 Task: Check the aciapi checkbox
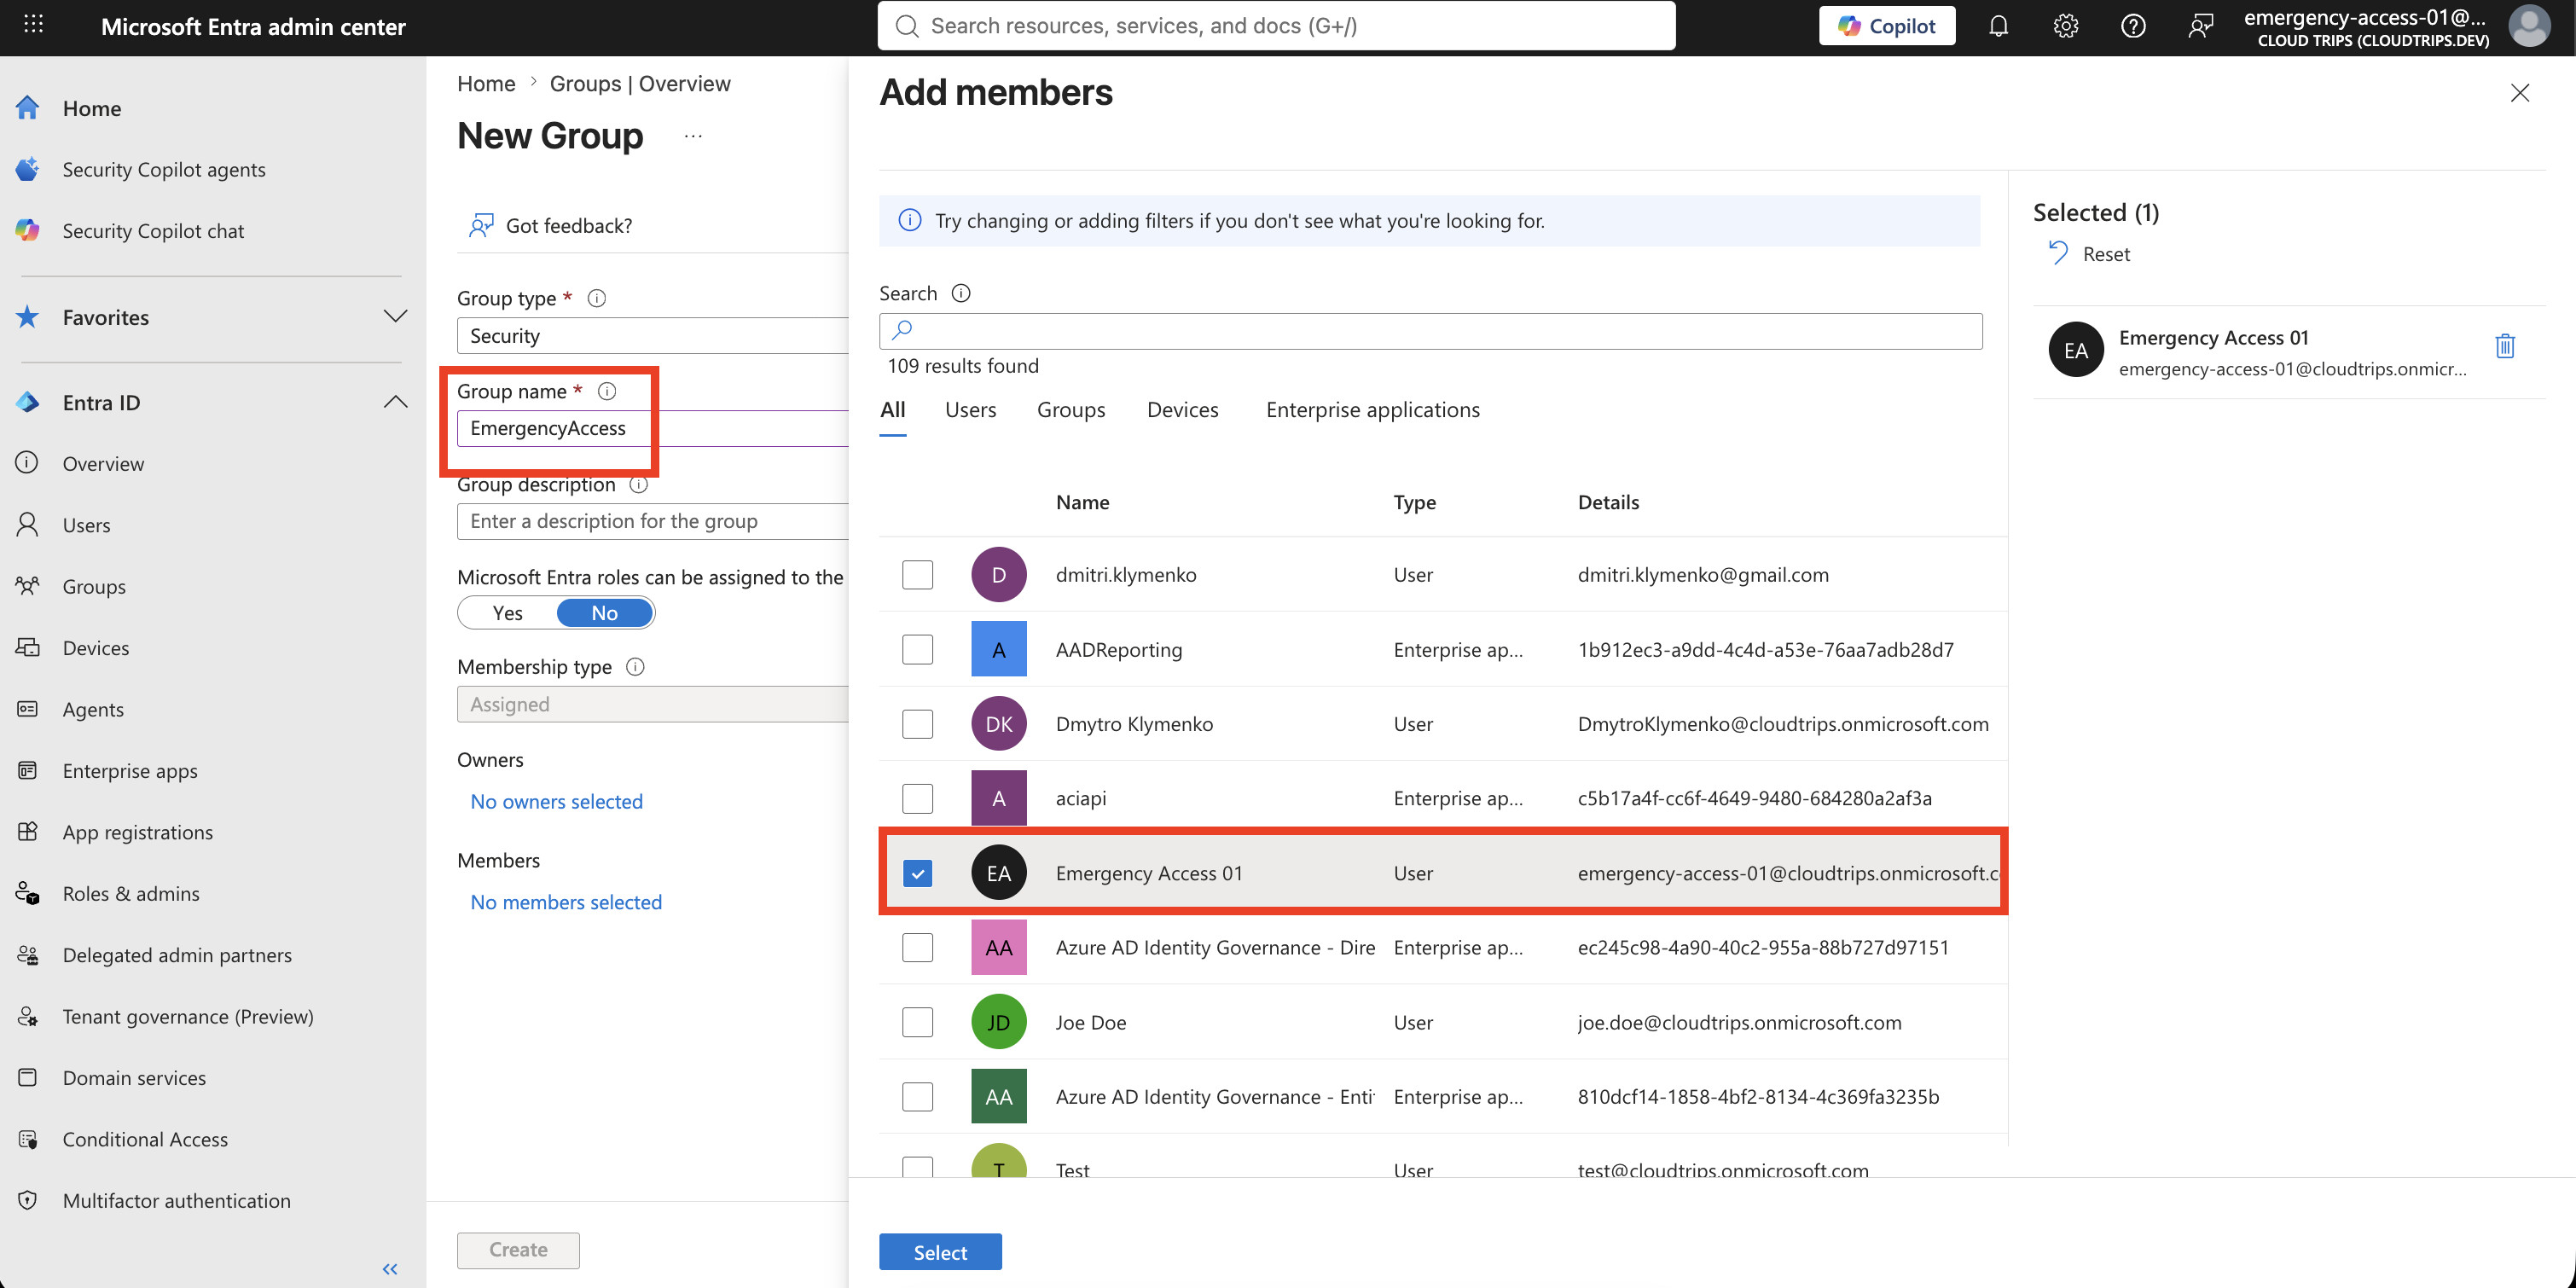click(x=917, y=798)
